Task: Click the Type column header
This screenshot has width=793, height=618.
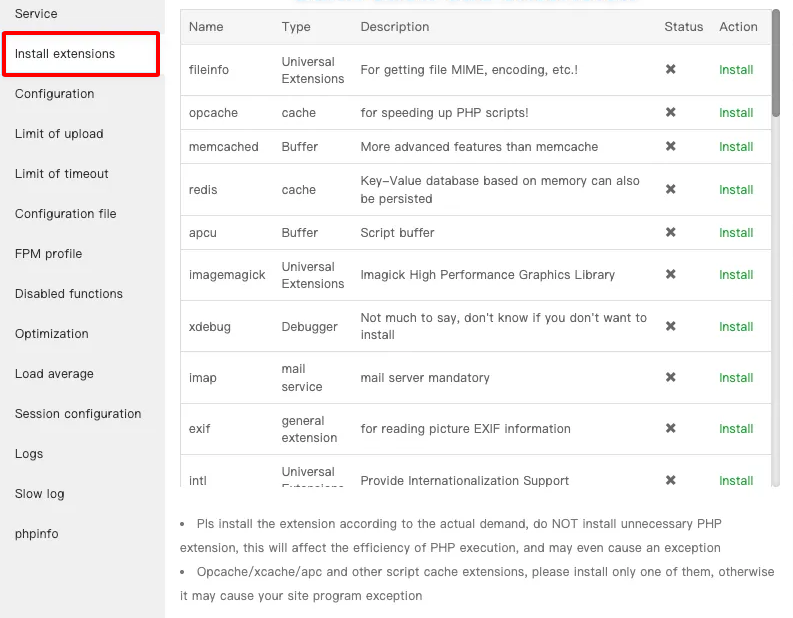Action: click(x=296, y=27)
